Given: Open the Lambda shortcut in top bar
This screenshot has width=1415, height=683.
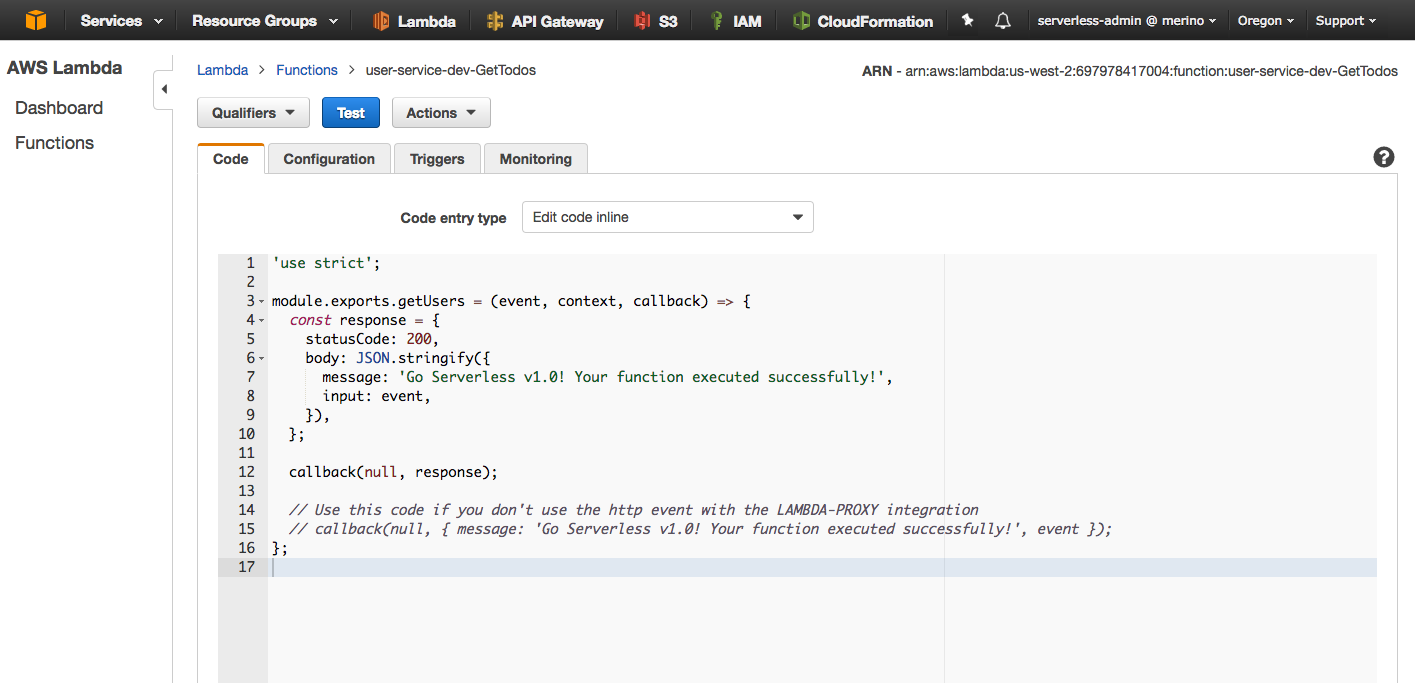Looking at the screenshot, I should click(x=414, y=21).
